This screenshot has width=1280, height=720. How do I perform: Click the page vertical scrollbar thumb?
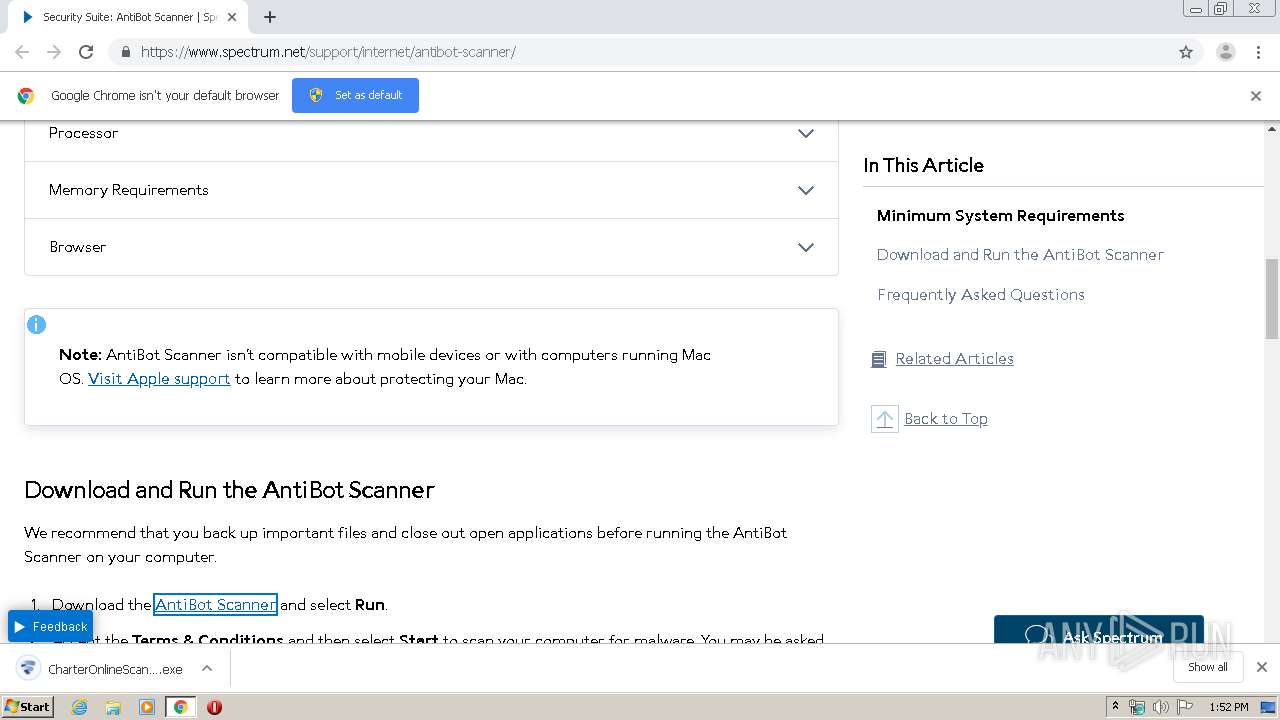(x=1272, y=298)
